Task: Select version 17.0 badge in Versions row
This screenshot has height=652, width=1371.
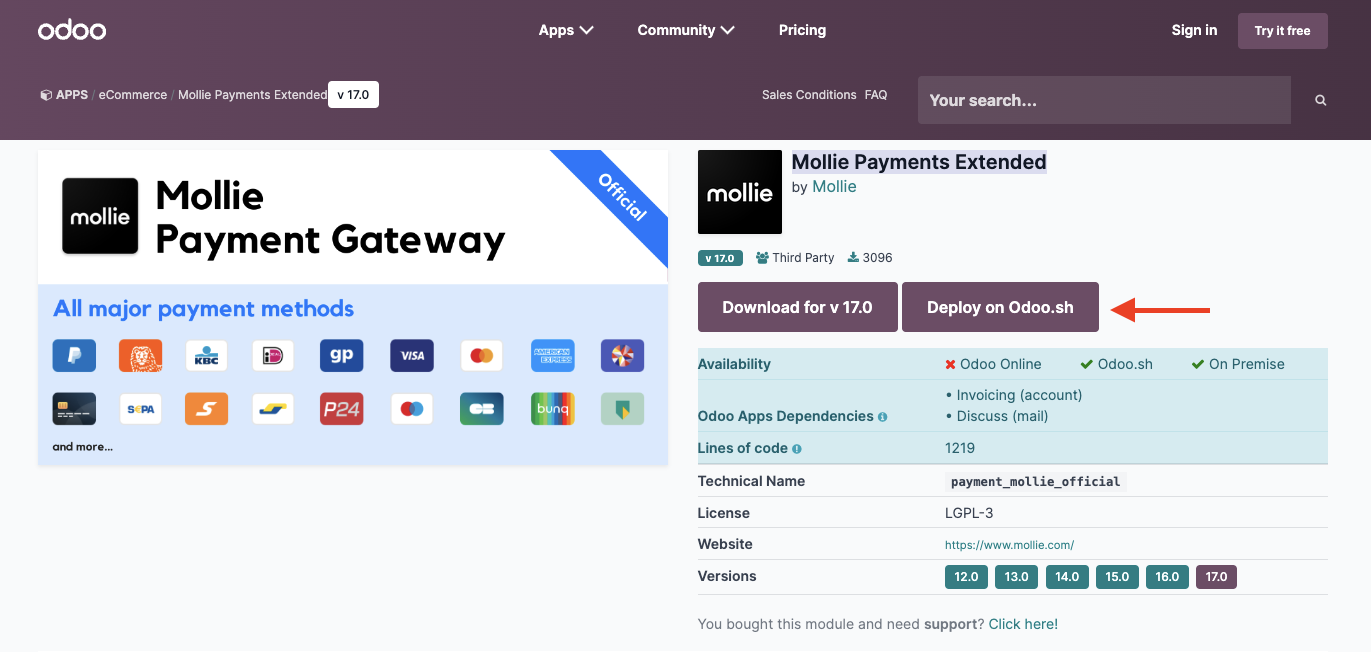Action: coord(1216,577)
